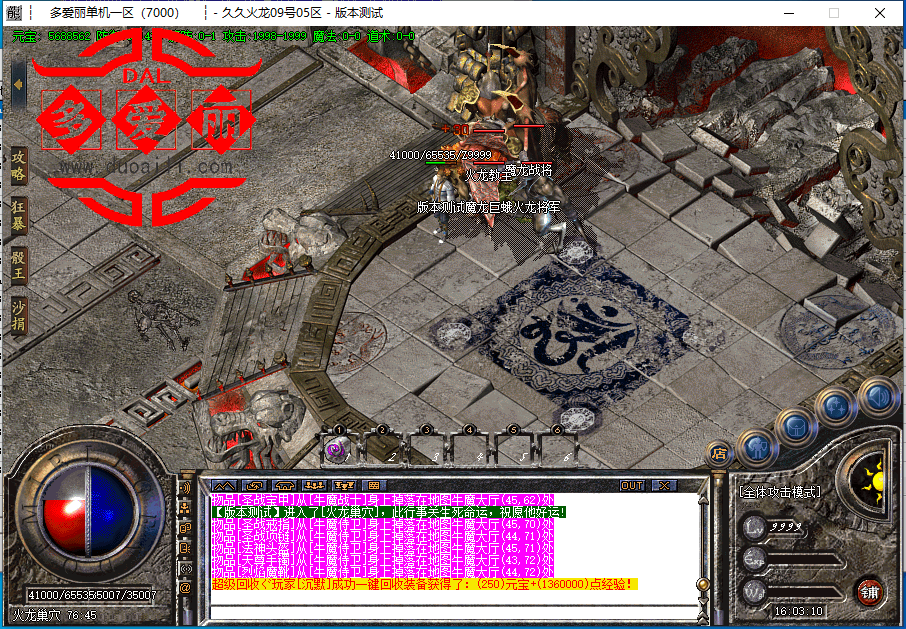Collapse the left side panel arrow
906x629 pixels.
18,84
